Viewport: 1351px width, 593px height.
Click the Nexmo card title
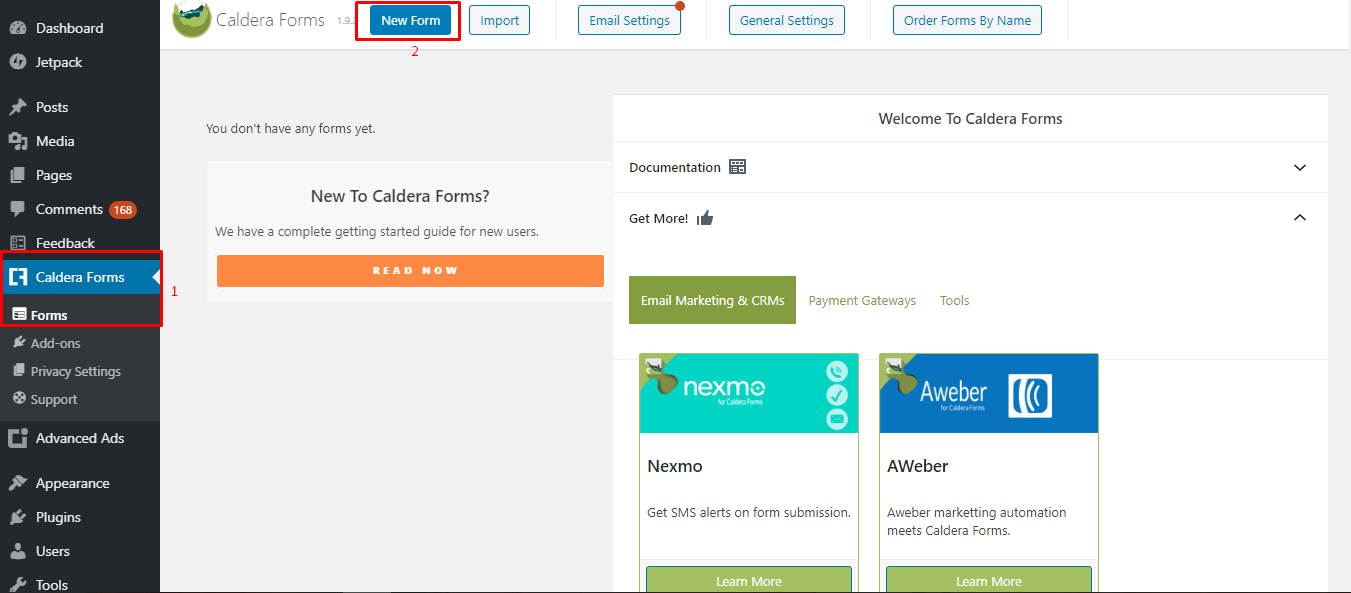[x=675, y=466]
